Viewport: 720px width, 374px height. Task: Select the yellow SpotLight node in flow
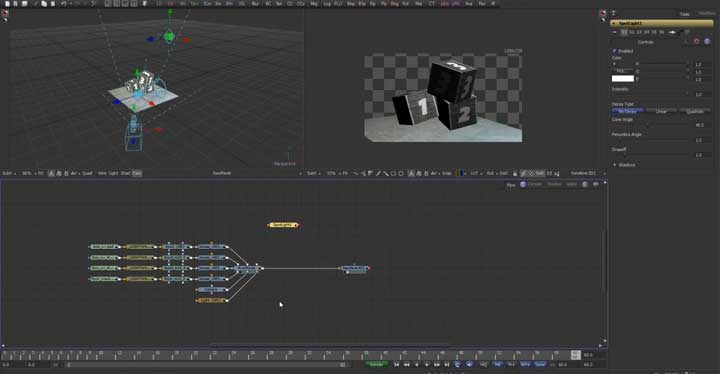click(283, 225)
